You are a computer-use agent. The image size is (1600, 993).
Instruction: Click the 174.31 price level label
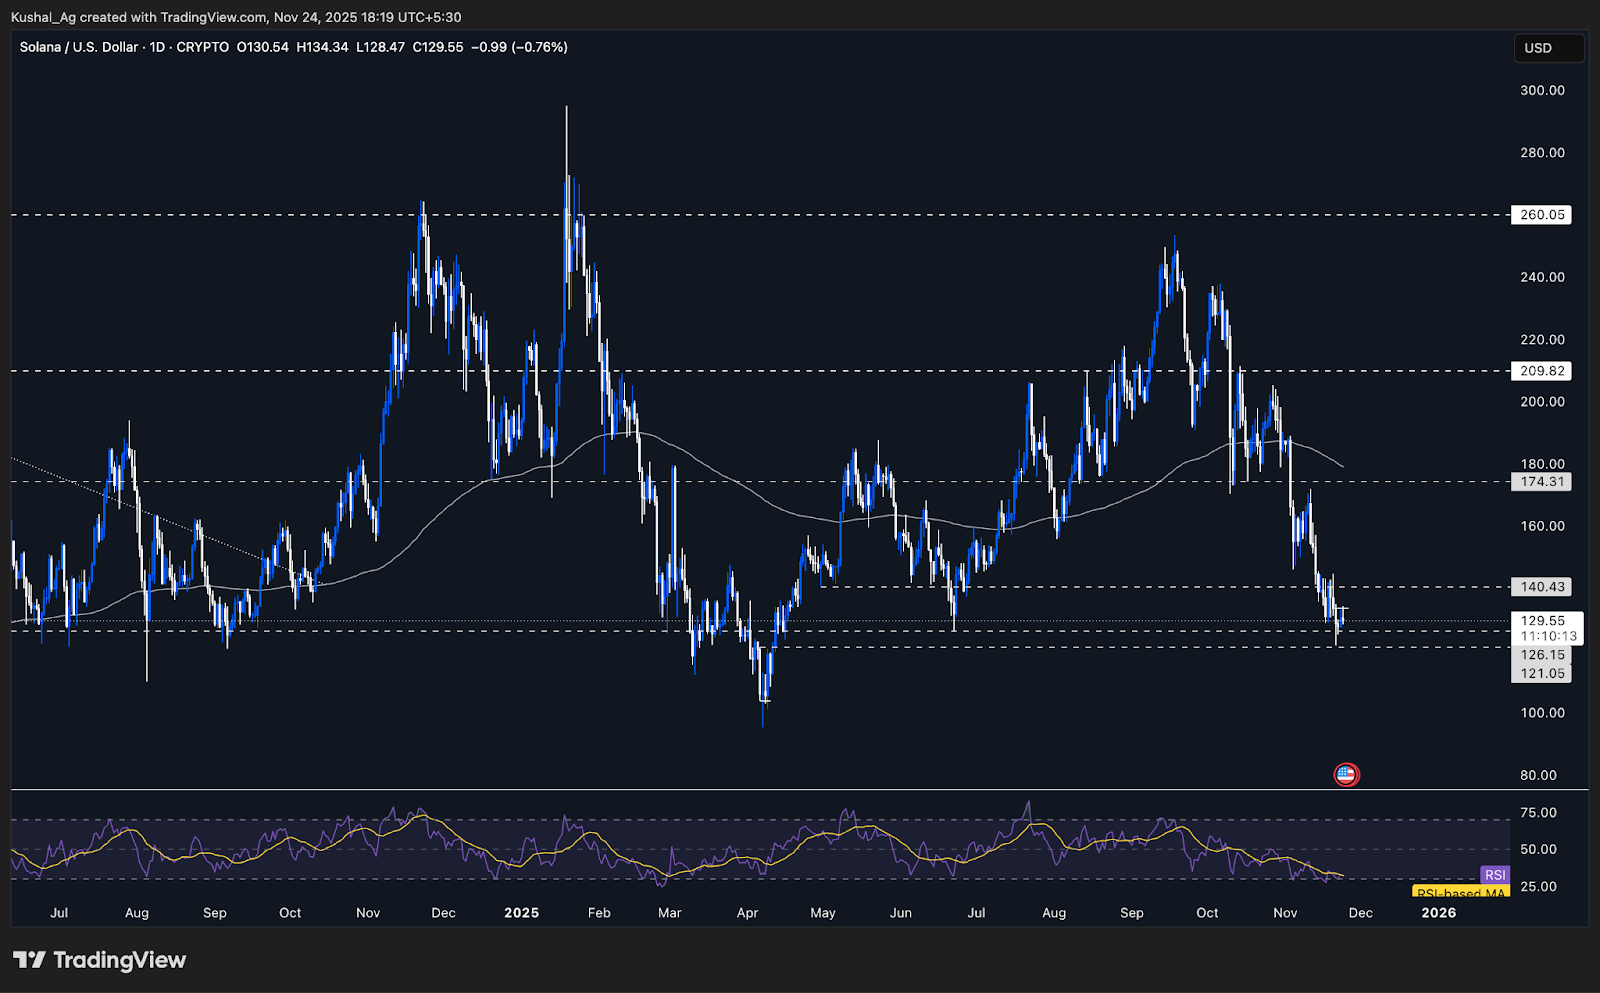[x=1541, y=482]
